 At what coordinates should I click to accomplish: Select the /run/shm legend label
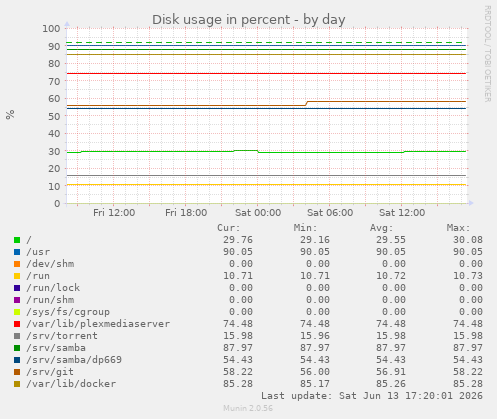pyautogui.click(x=50, y=300)
